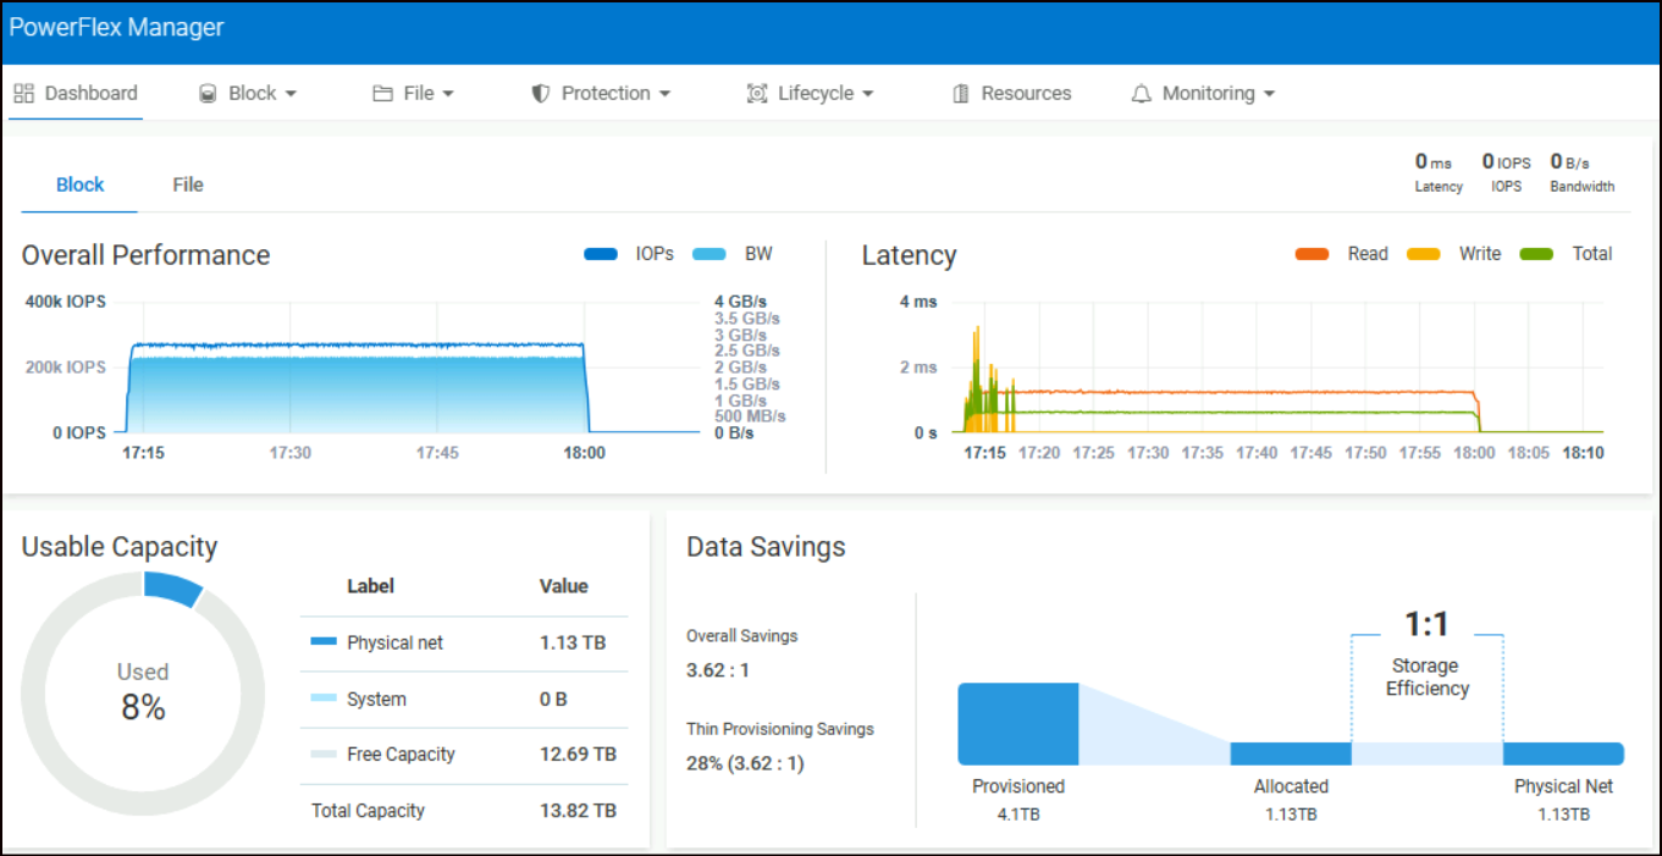The height and width of the screenshot is (856, 1662).
Task: Click the System row value 0 B
Action: 553,699
